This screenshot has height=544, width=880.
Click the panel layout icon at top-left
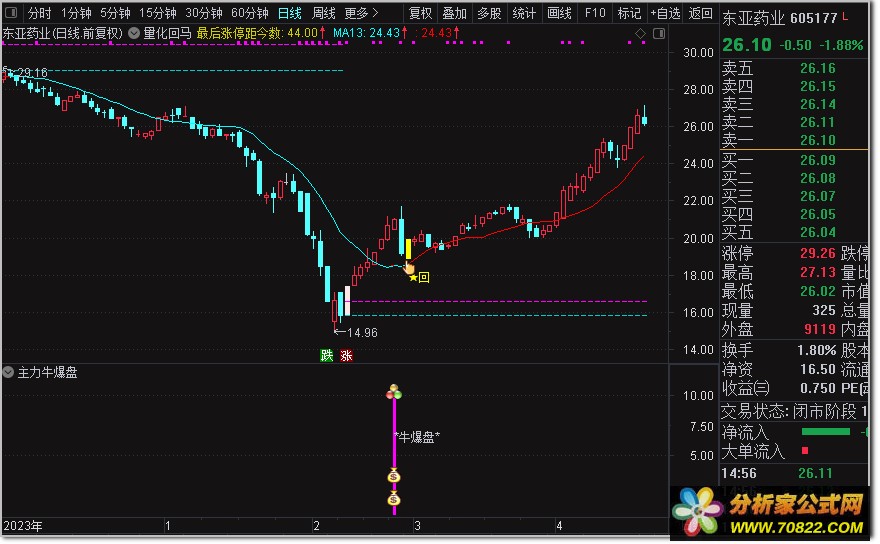(11, 12)
